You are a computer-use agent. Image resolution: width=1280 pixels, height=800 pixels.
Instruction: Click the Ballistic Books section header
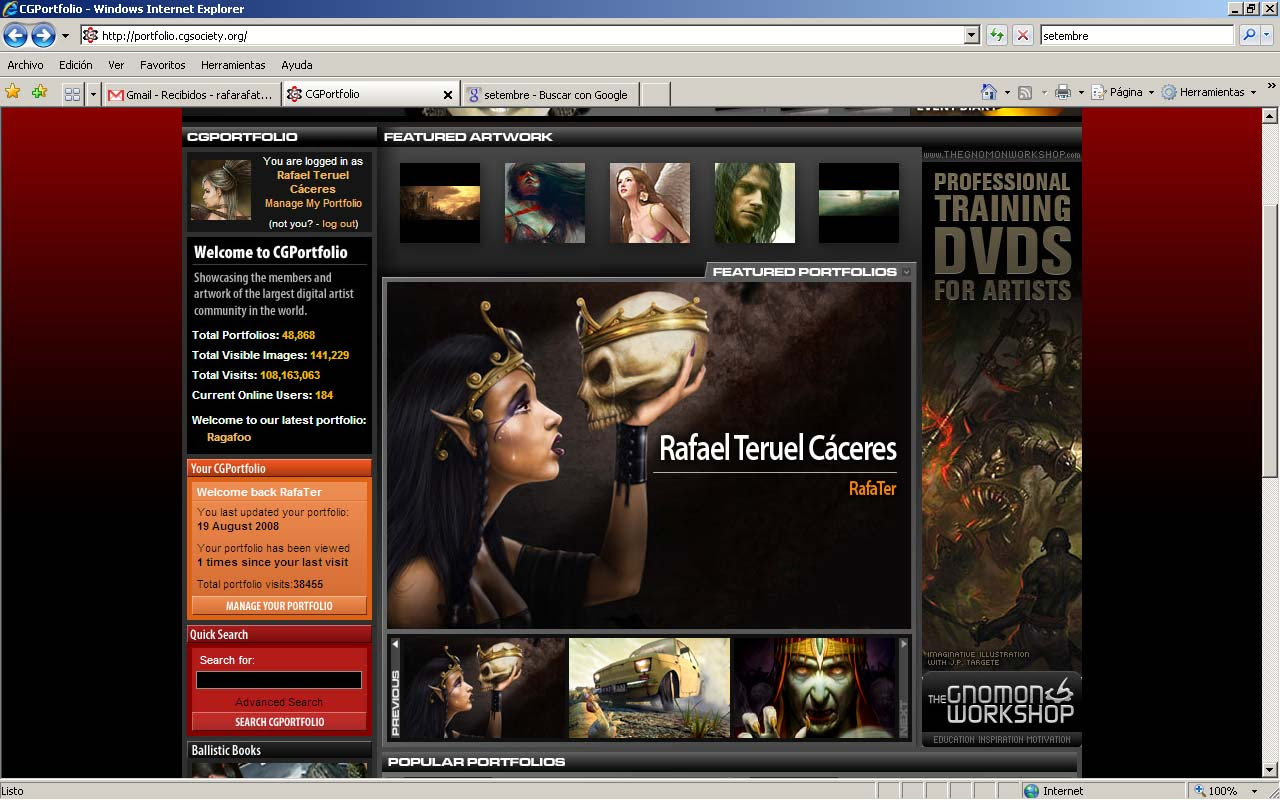279,750
